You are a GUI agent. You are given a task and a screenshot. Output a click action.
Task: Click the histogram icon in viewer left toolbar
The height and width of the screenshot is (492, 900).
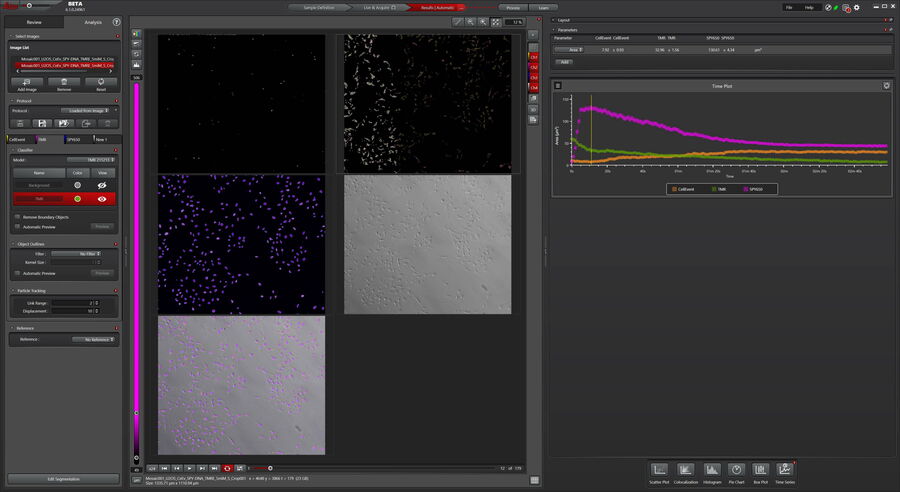click(137, 64)
